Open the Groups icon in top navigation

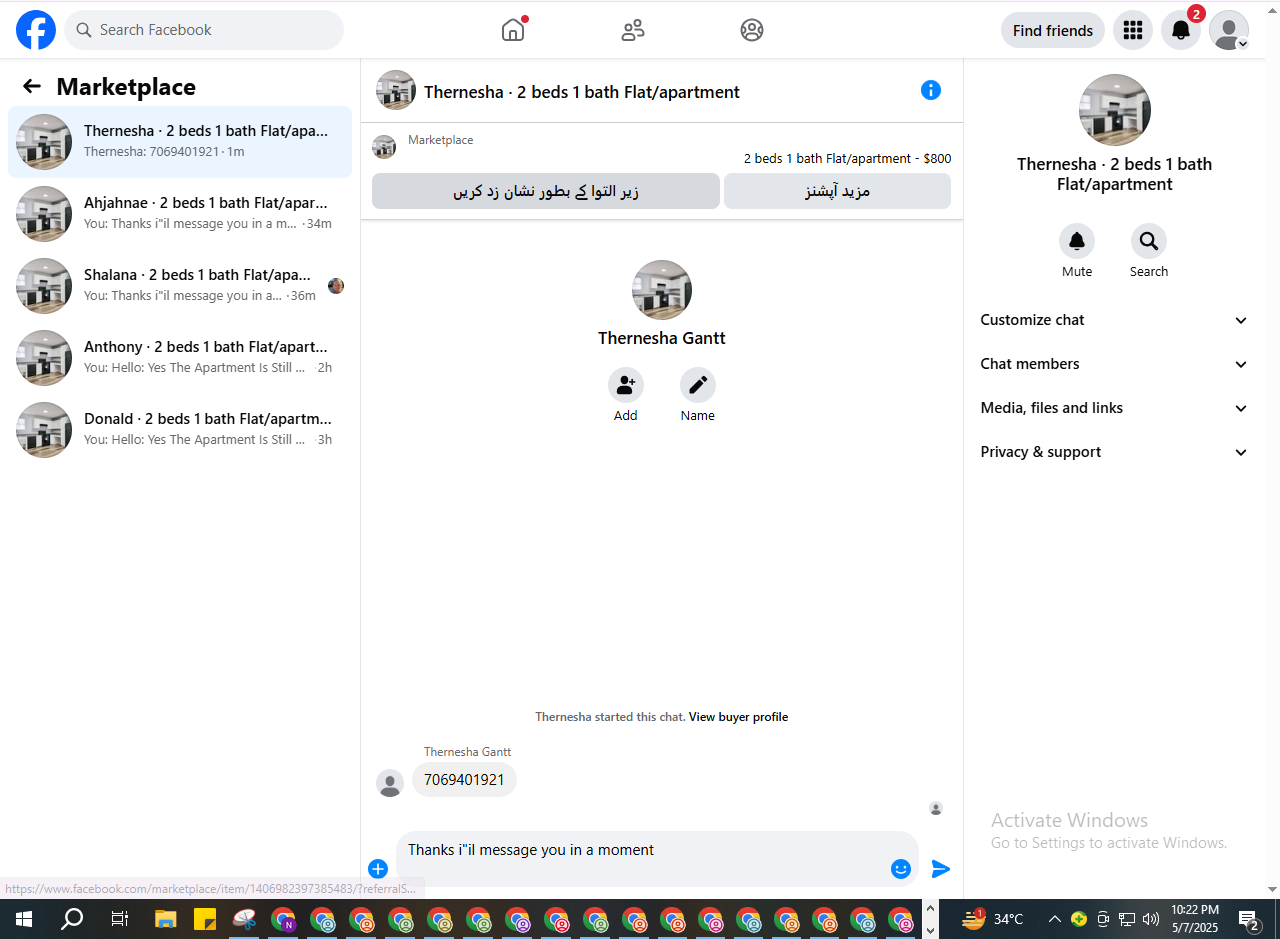click(x=752, y=30)
